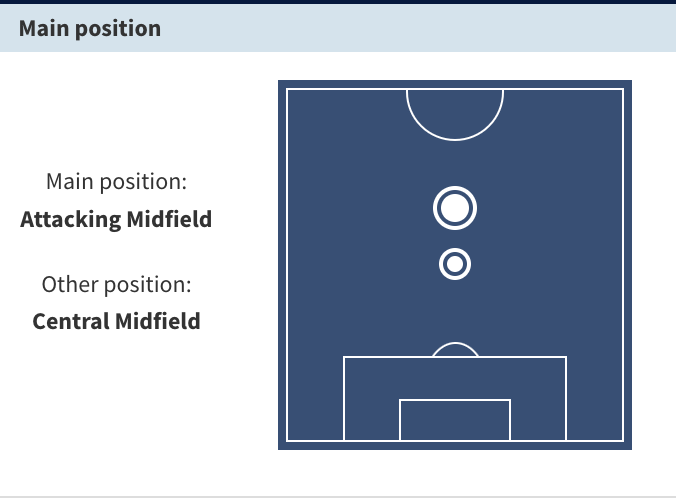Click the inner dot of Attacking Midfield marker
The height and width of the screenshot is (498, 676).
455,208
